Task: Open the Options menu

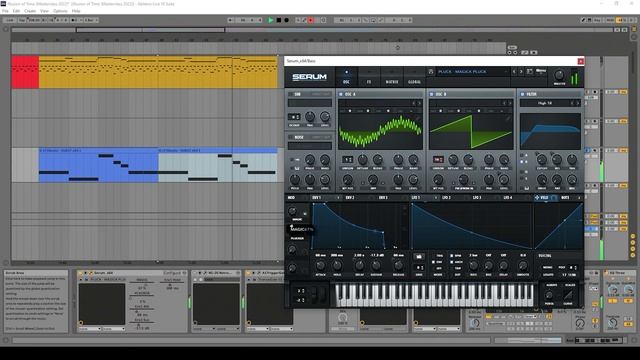Action: pyautogui.click(x=60, y=11)
